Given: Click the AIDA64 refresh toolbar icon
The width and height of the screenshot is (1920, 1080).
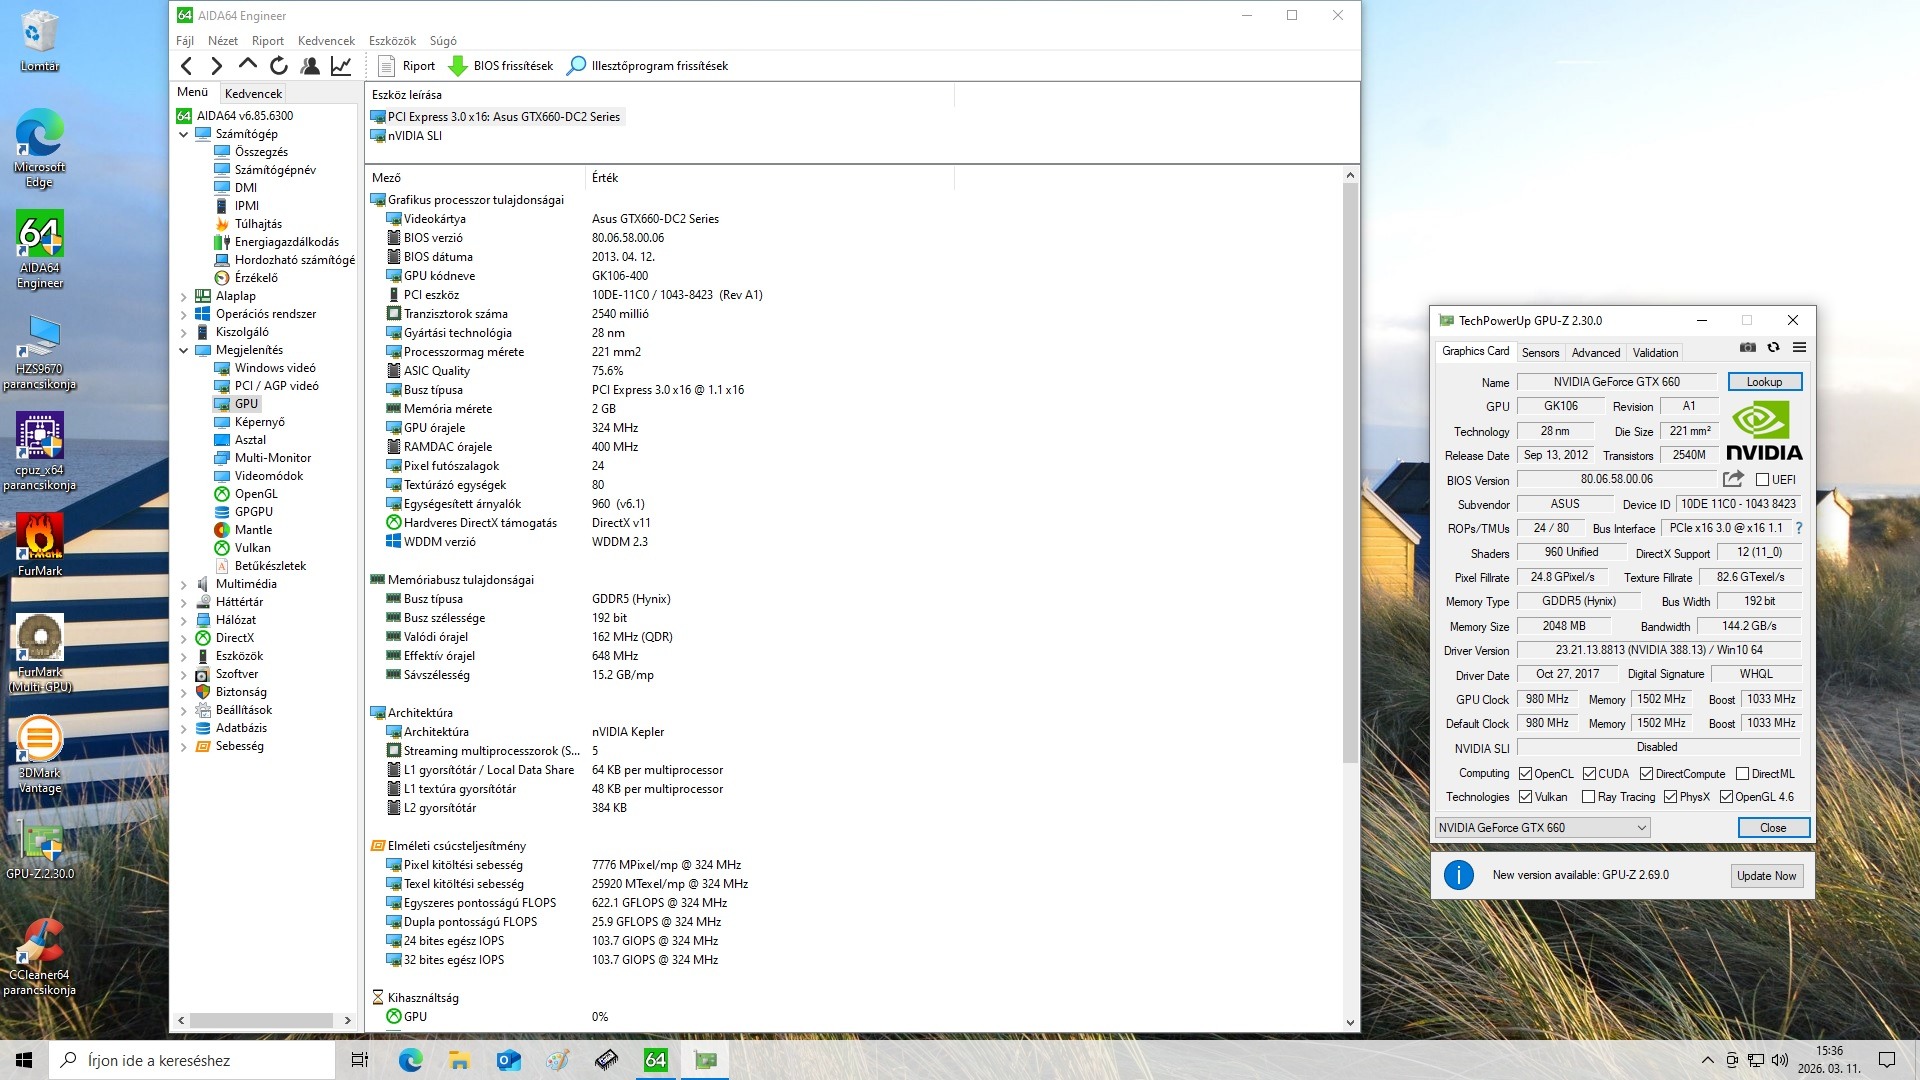Looking at the screenshot, I should [x=279, y=66].
